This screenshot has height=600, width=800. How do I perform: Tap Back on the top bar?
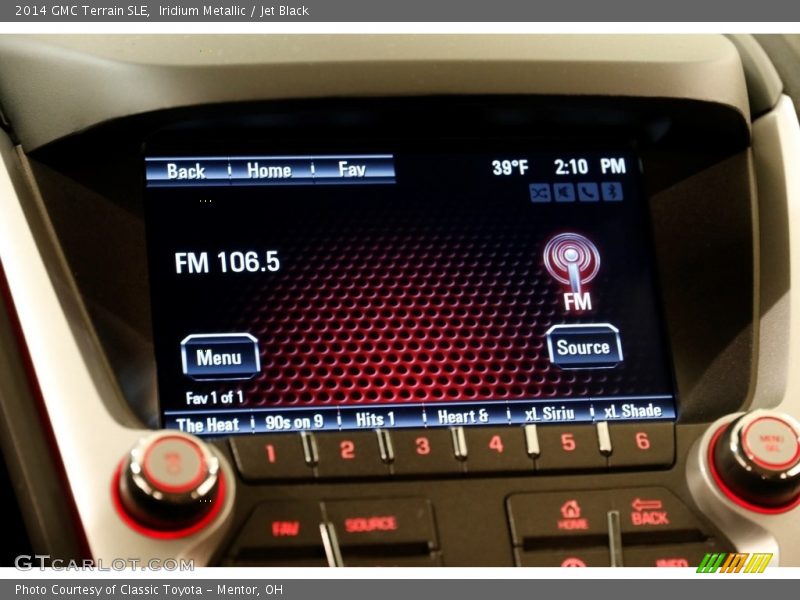point(186,171)
